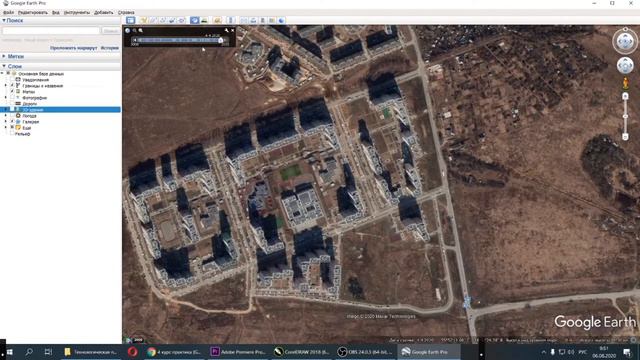Open the Инструменты menu
Viewport: 640px width, 360px height.
coord(77,13)
